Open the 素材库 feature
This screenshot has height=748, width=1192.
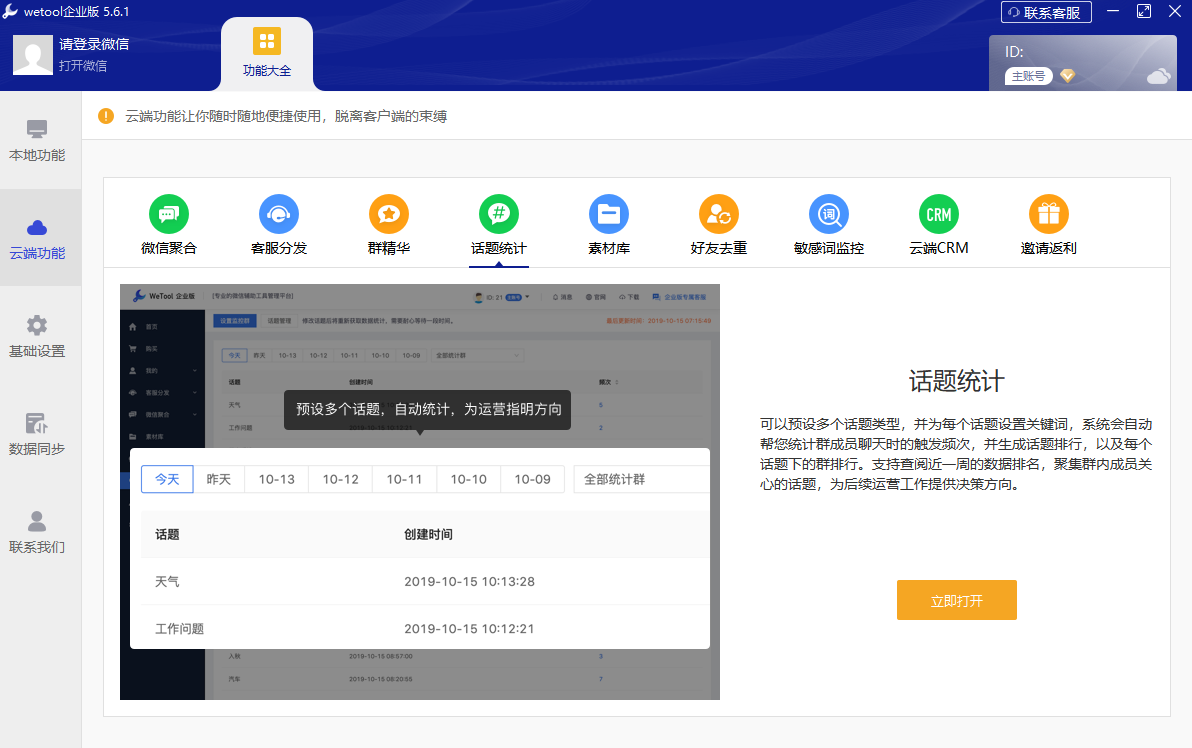click(x=609, y=224)
